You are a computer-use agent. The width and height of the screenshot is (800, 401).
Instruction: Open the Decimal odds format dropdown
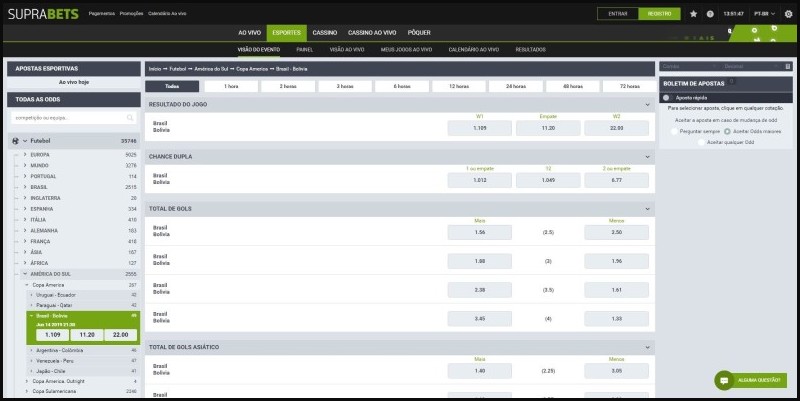[750, 66]
